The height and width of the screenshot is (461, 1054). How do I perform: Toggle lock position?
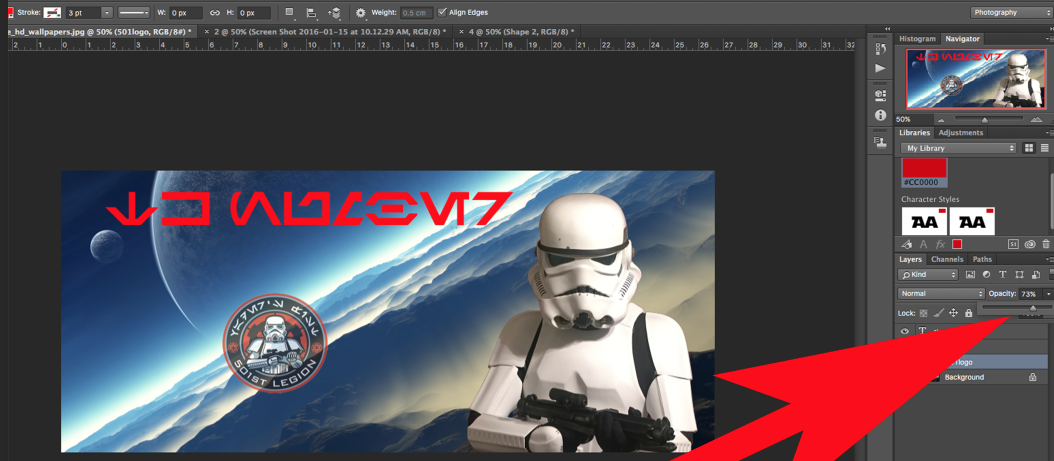954,313
